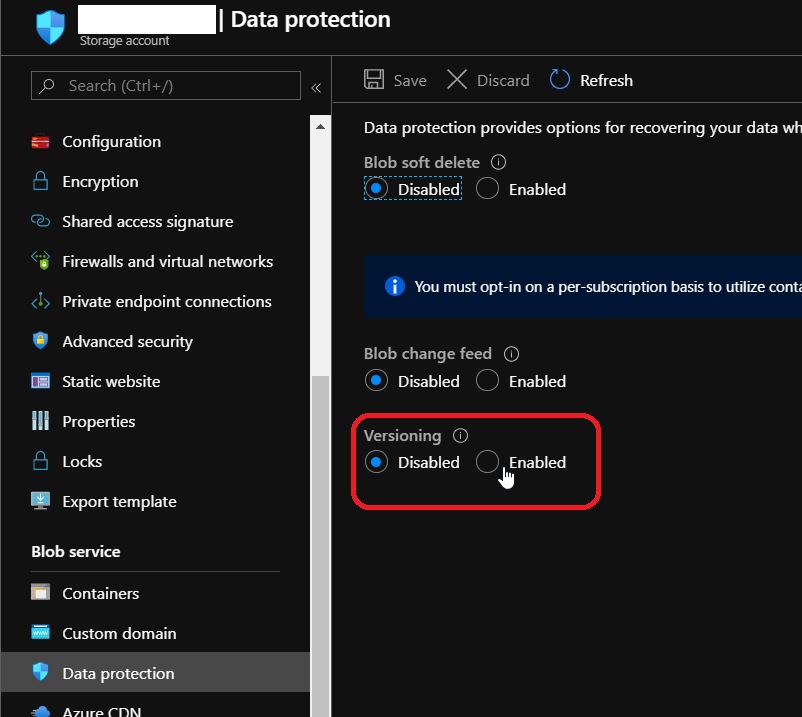The width and height of the screenshot is (802, 717).
Task: Open Private endpoint connections page
Action: (166, 302)
